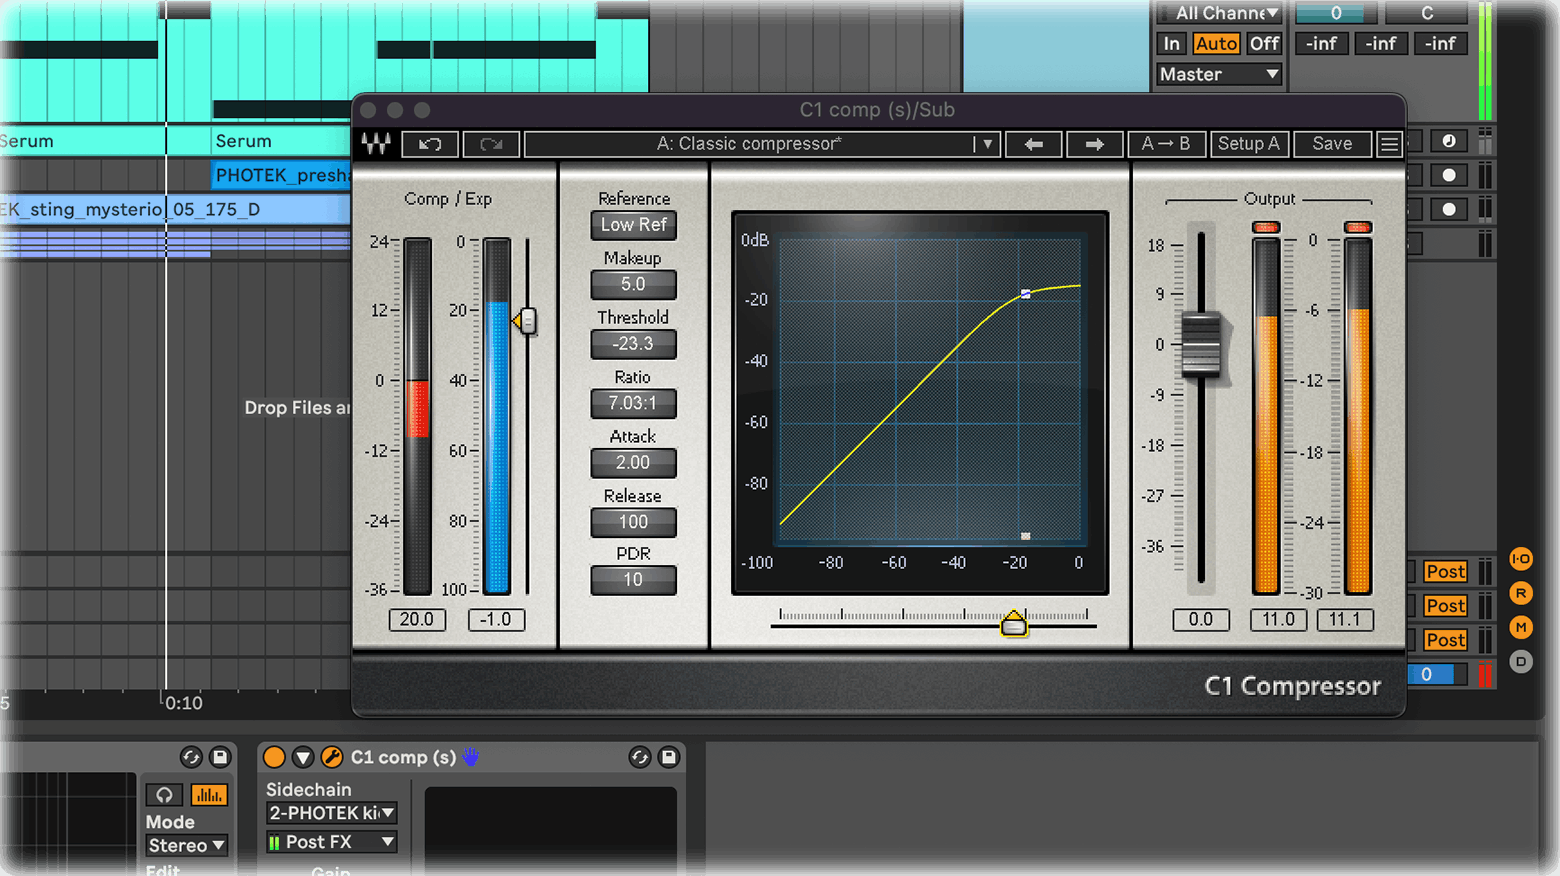Click the blue hand icon beside C1 comp (s)
The height and width of the screenshot is (876, 1560).
[471, 757]
